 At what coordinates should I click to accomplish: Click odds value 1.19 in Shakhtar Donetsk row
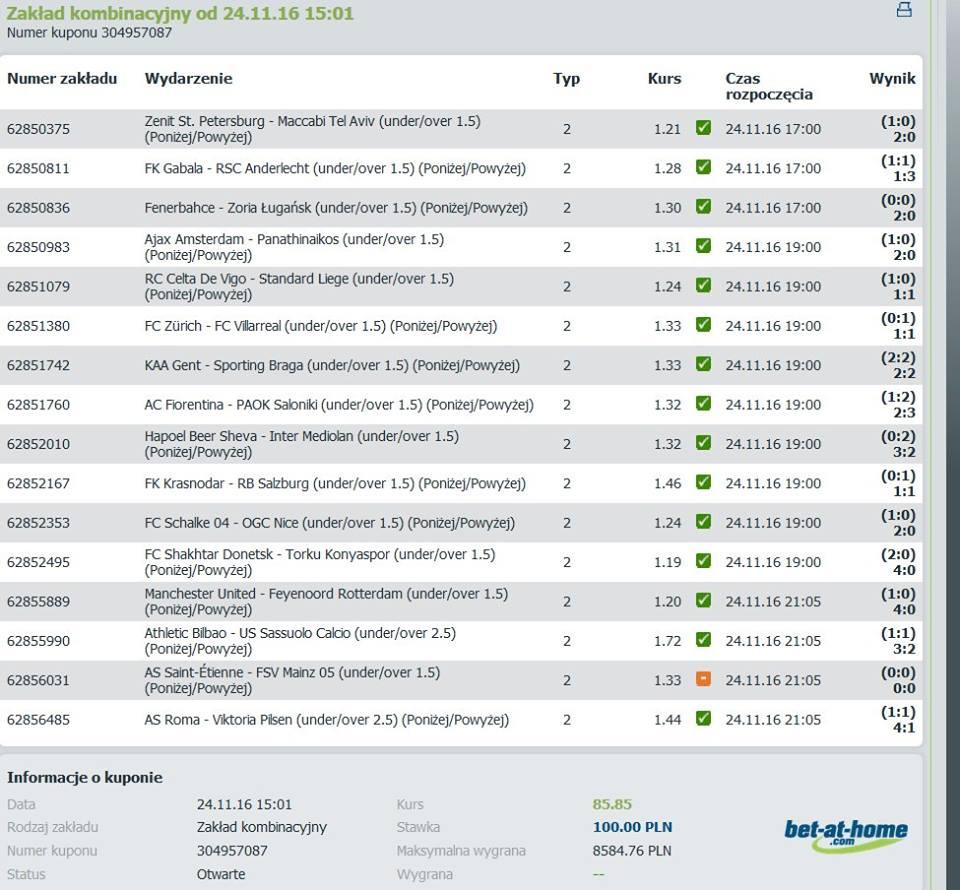[x=667, y=563]
